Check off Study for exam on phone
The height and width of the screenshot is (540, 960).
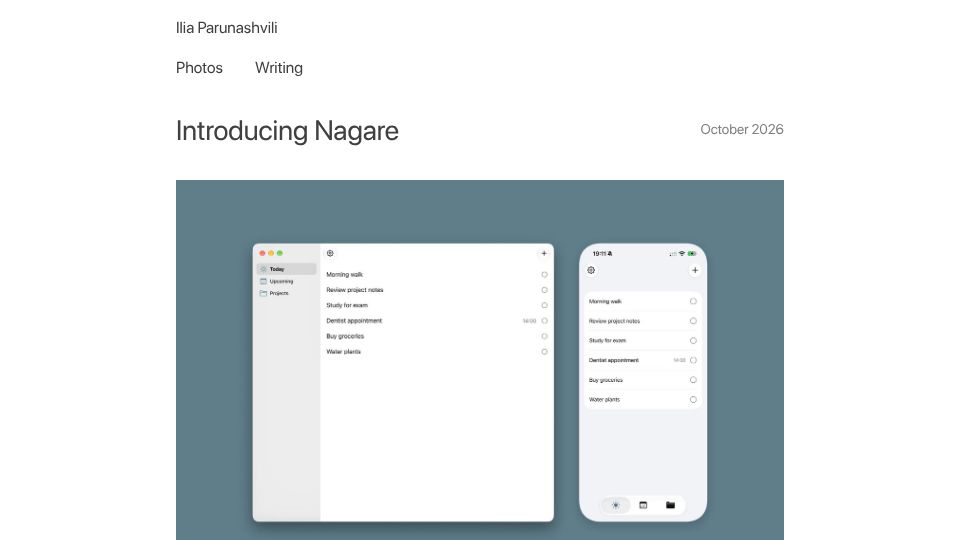693,340
